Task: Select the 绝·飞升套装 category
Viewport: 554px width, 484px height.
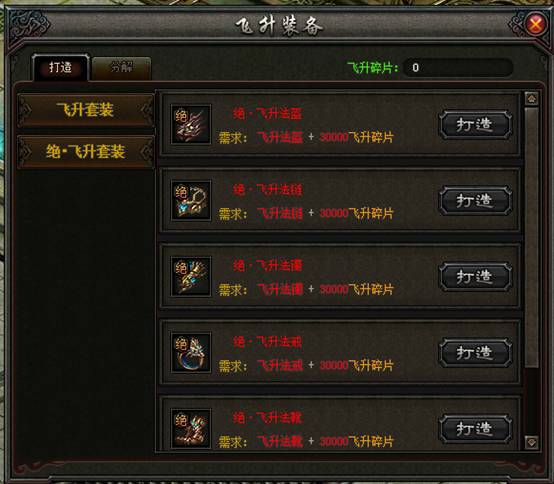Action: [x=86, y=152]
